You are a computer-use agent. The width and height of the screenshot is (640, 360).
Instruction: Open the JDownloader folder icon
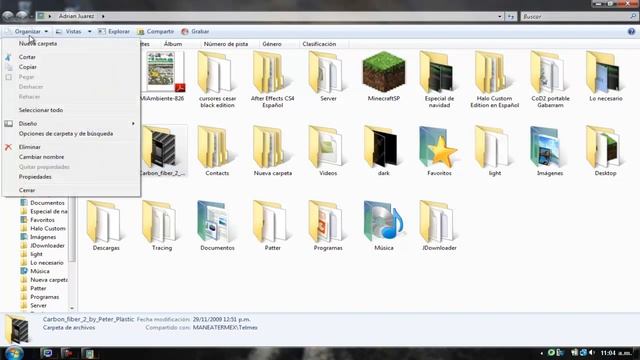[439, 222]
